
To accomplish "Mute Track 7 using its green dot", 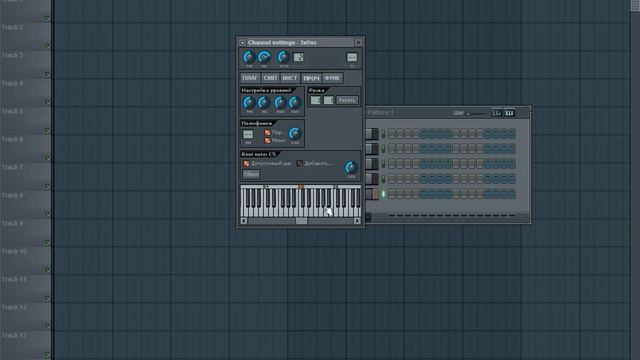I will (47, 186).
